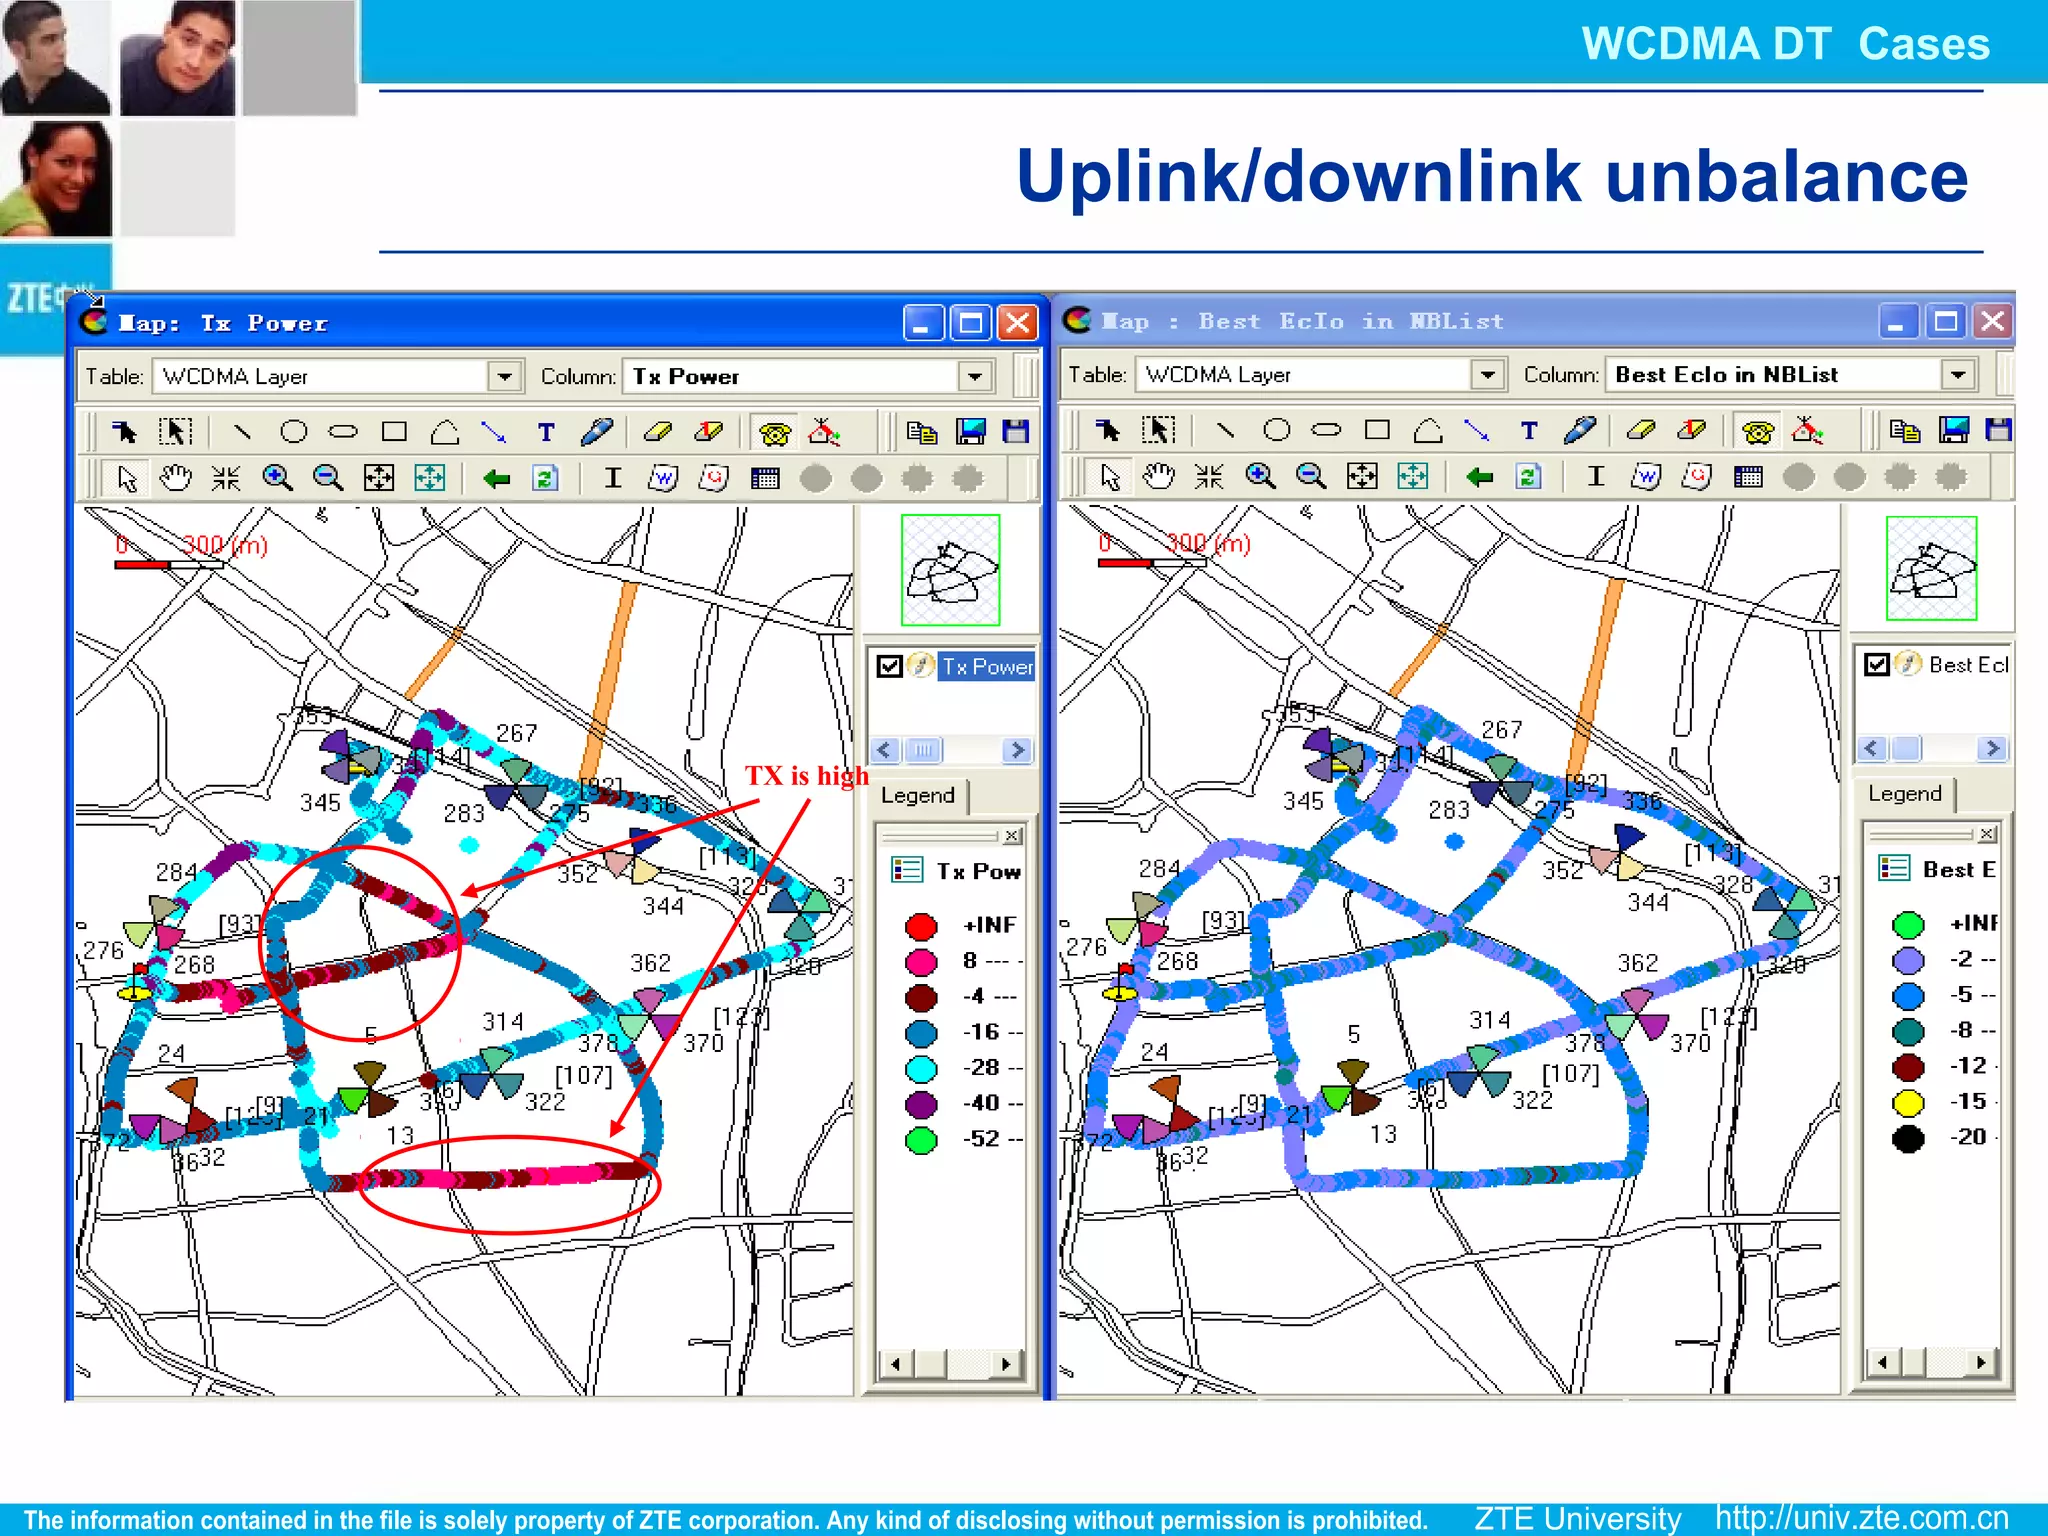Uncheck the Tx Power layer checkbox
2048x1536 pixels.
[890, 666]
